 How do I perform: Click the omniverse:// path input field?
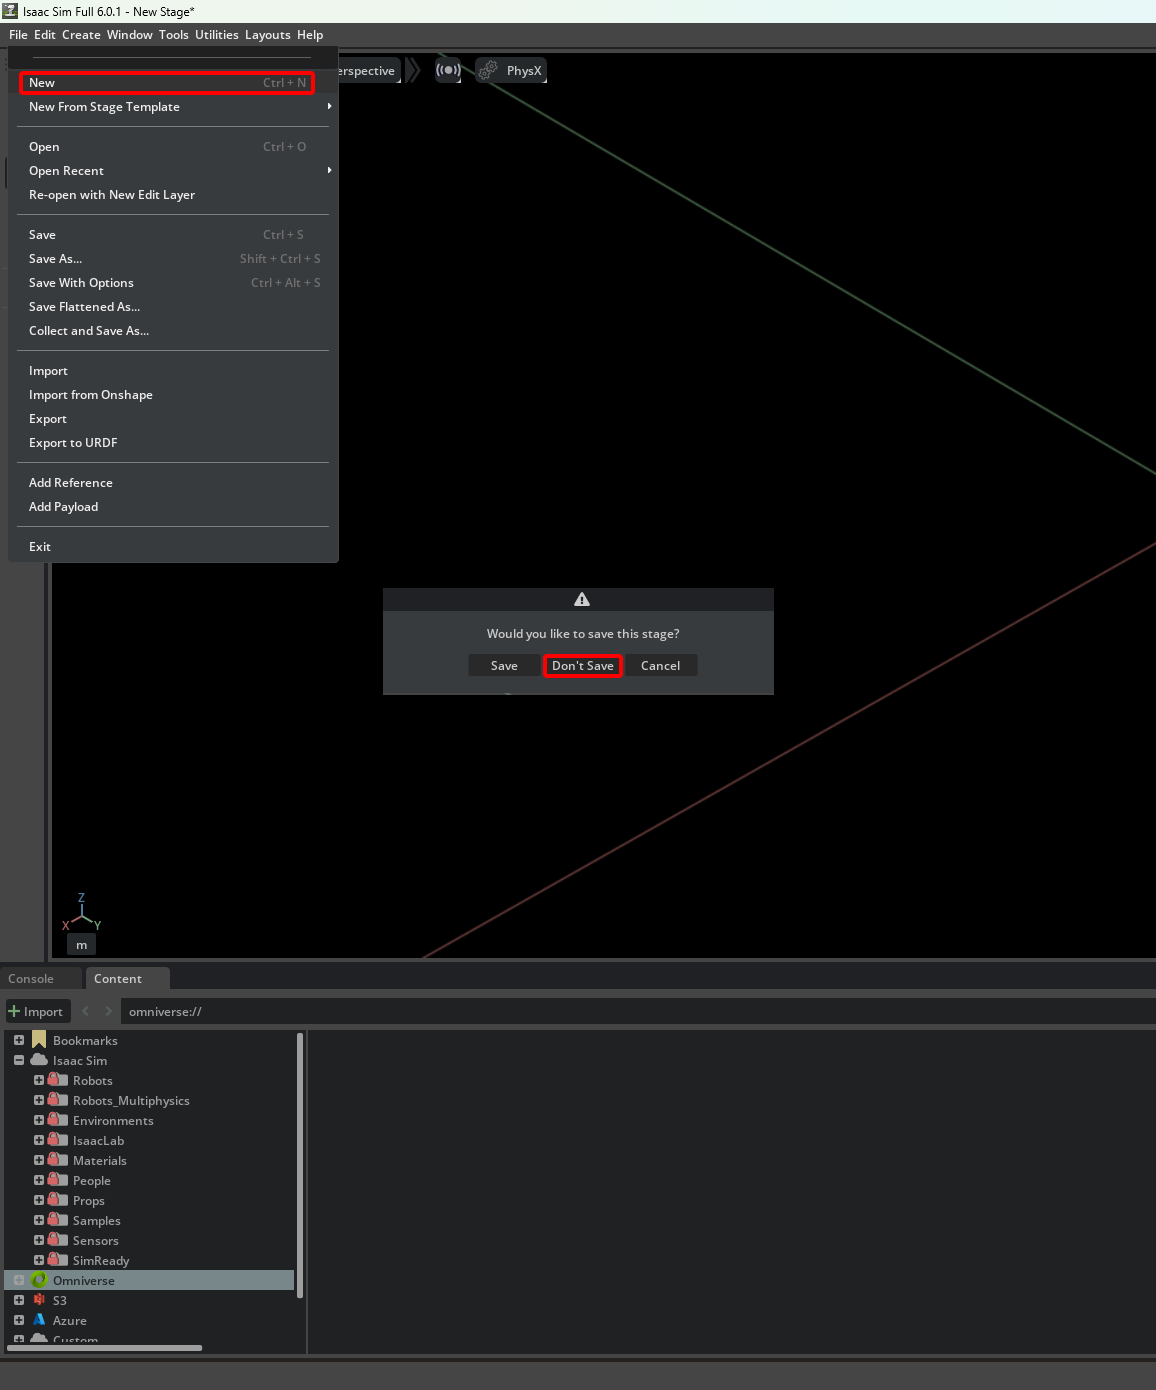point(638,1011)
